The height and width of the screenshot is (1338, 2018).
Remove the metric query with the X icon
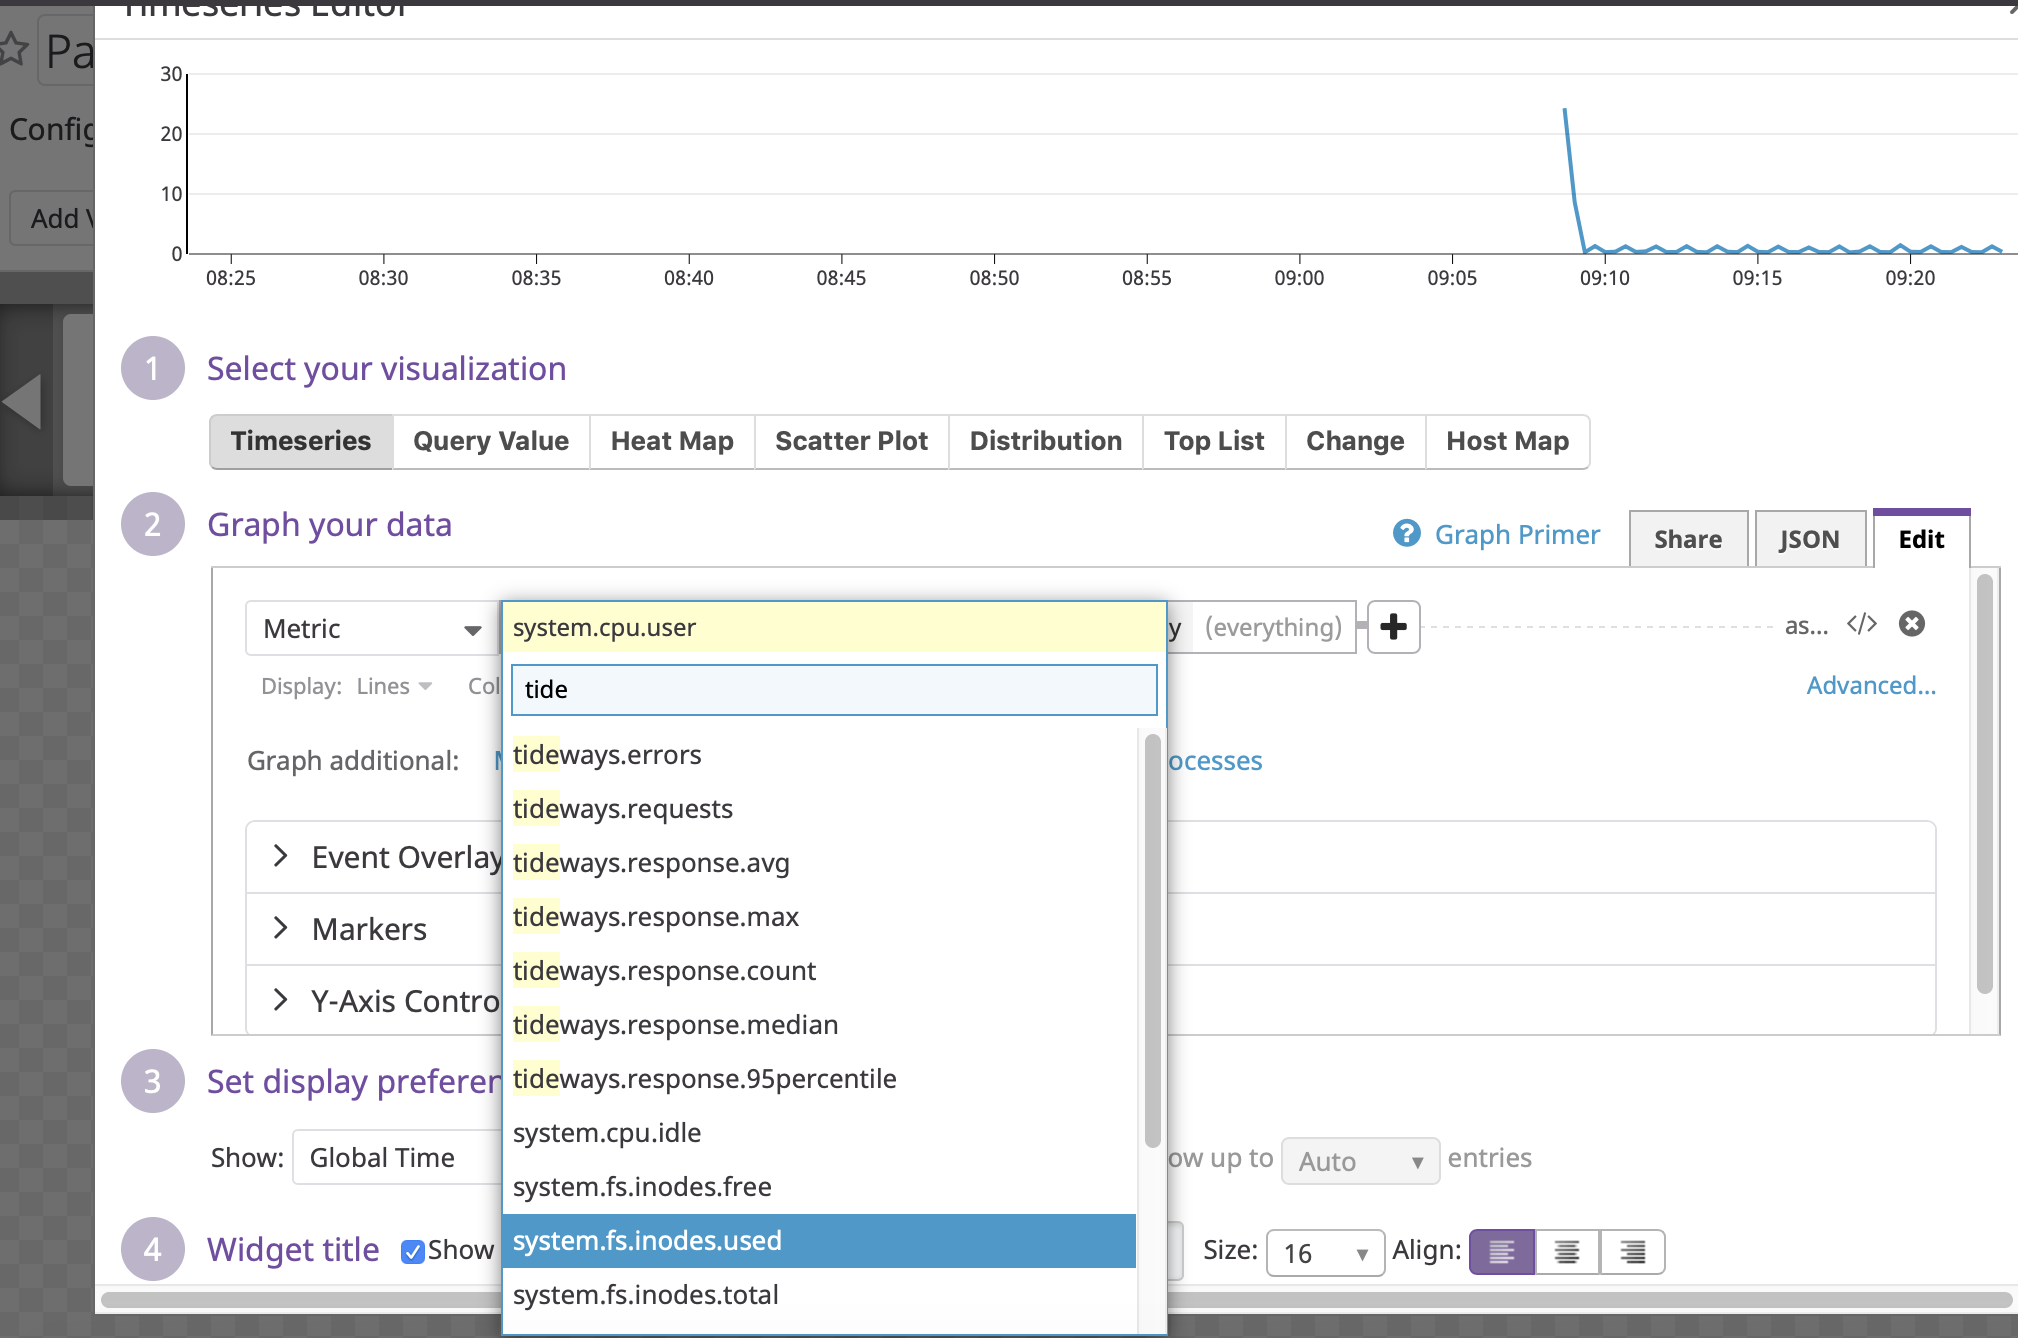1912,624
